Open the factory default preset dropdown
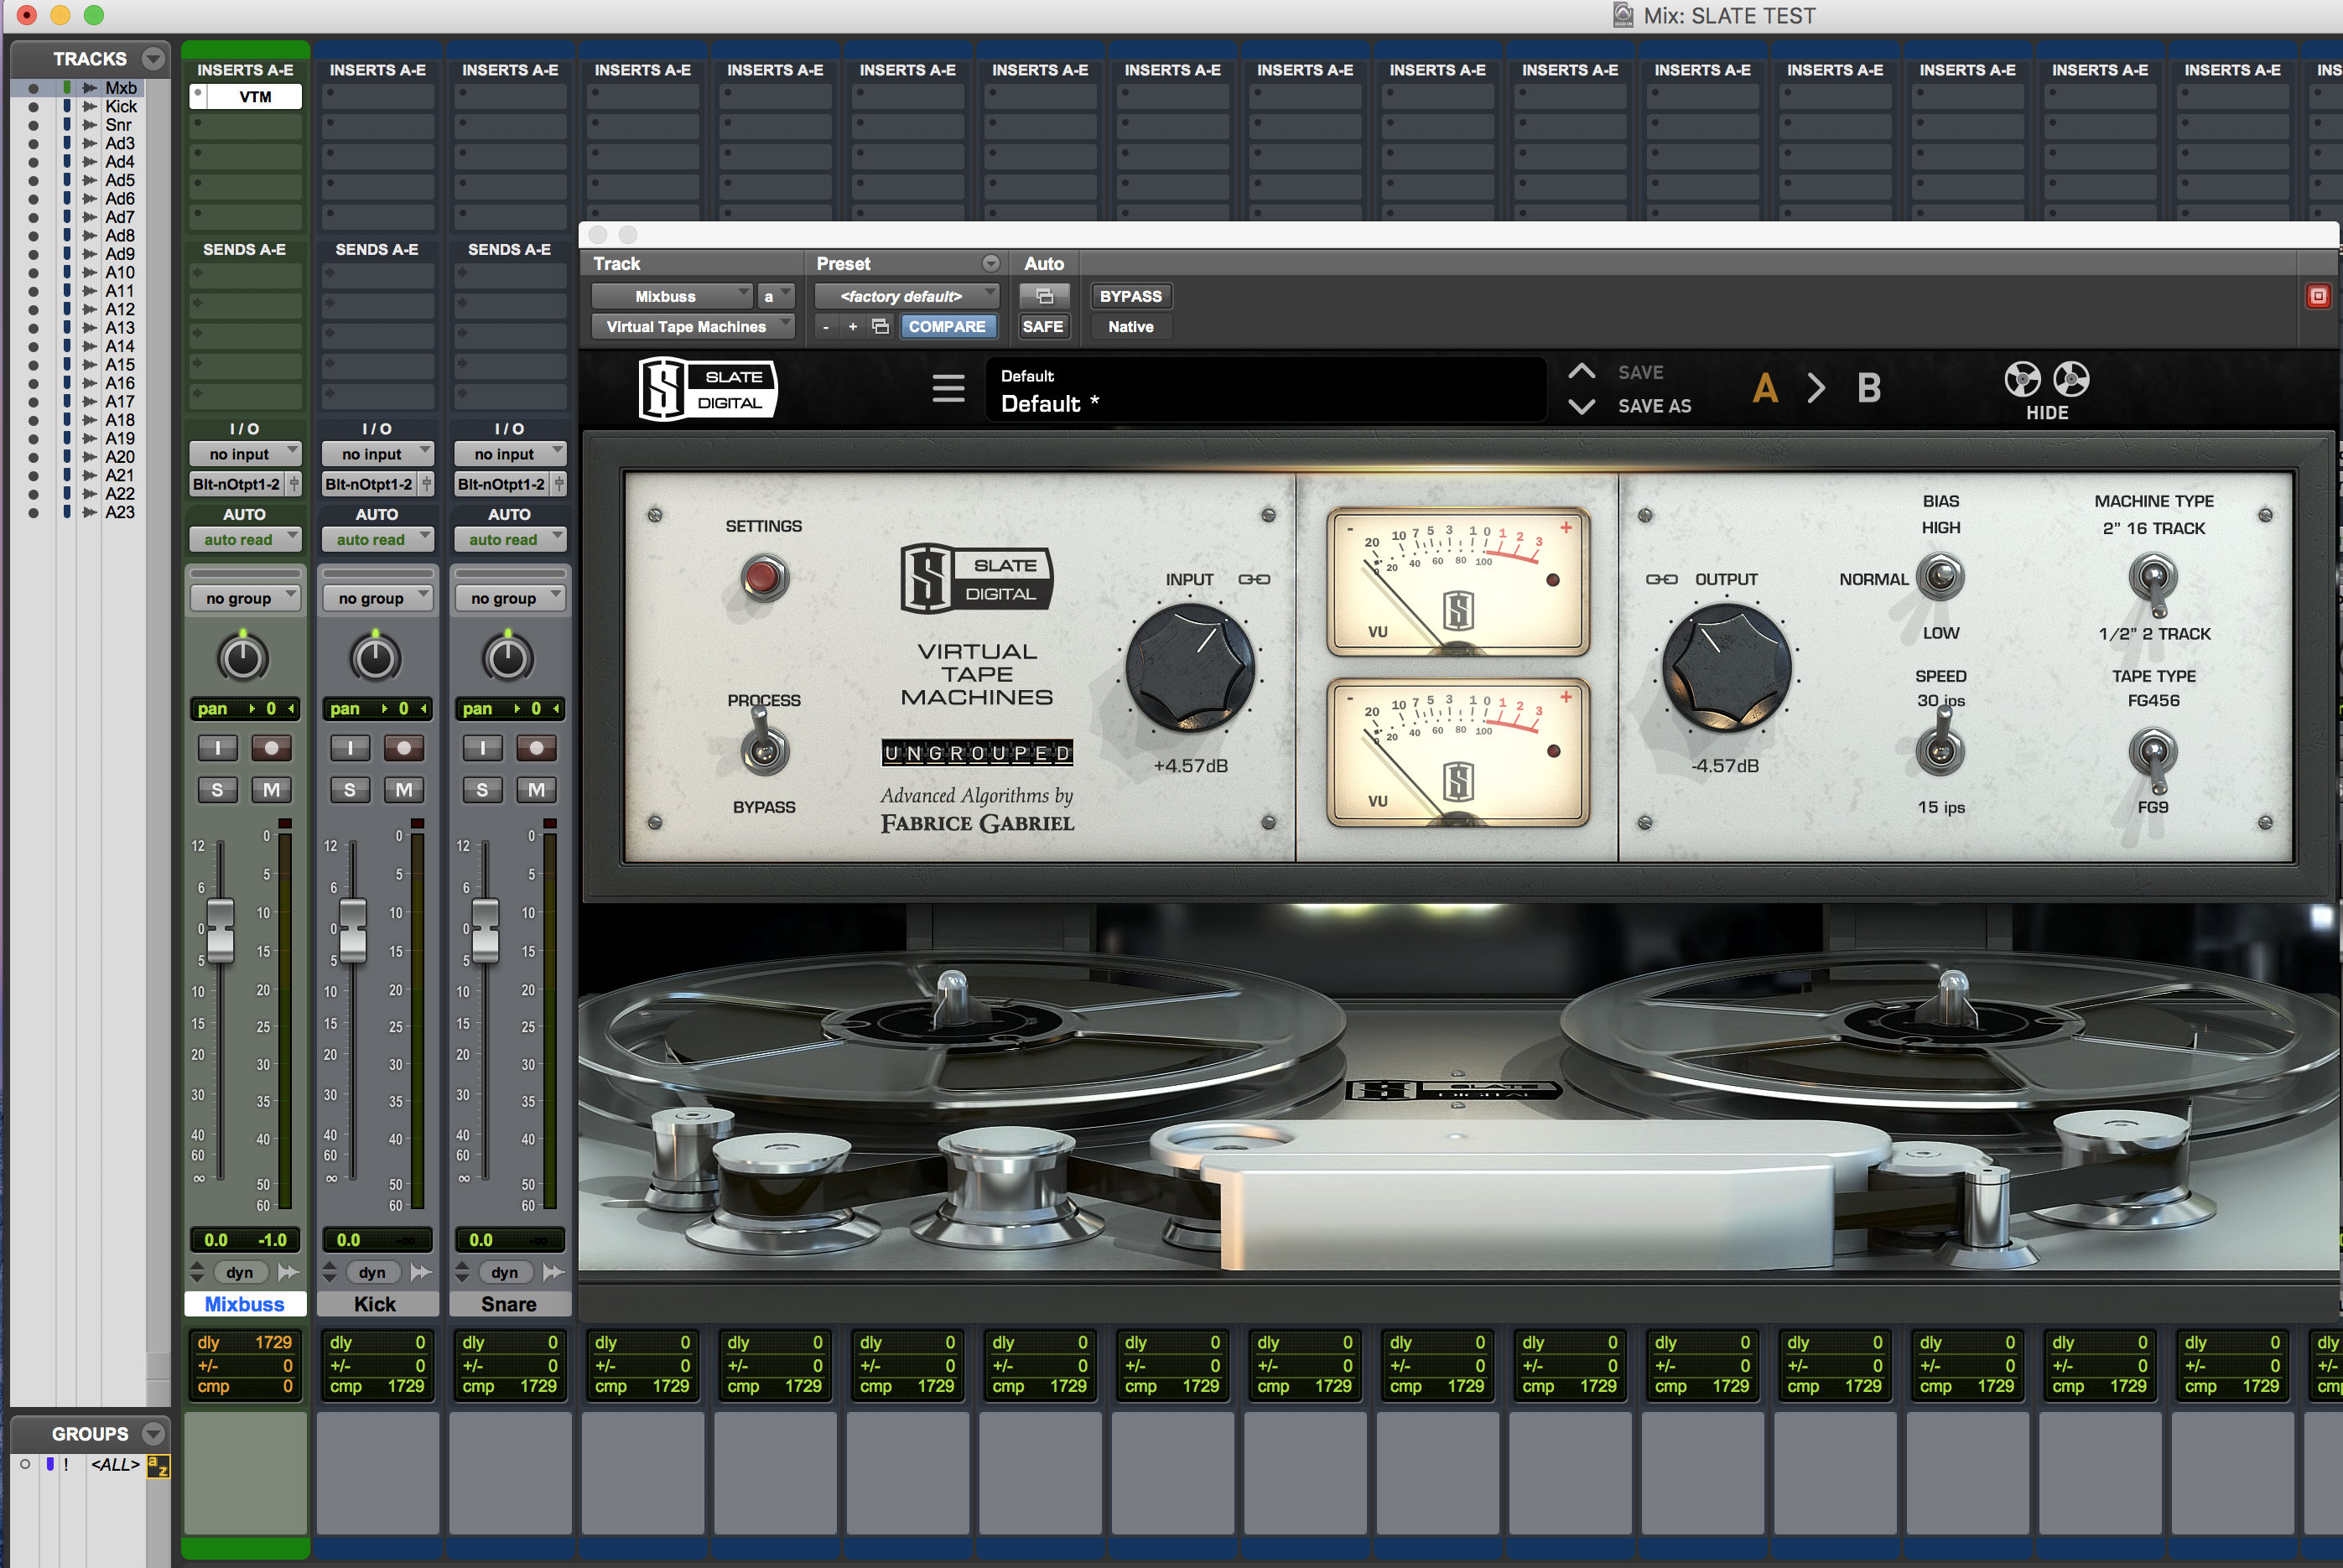This screenshot has width=2343, height=1568. click(x=907, y=296)
